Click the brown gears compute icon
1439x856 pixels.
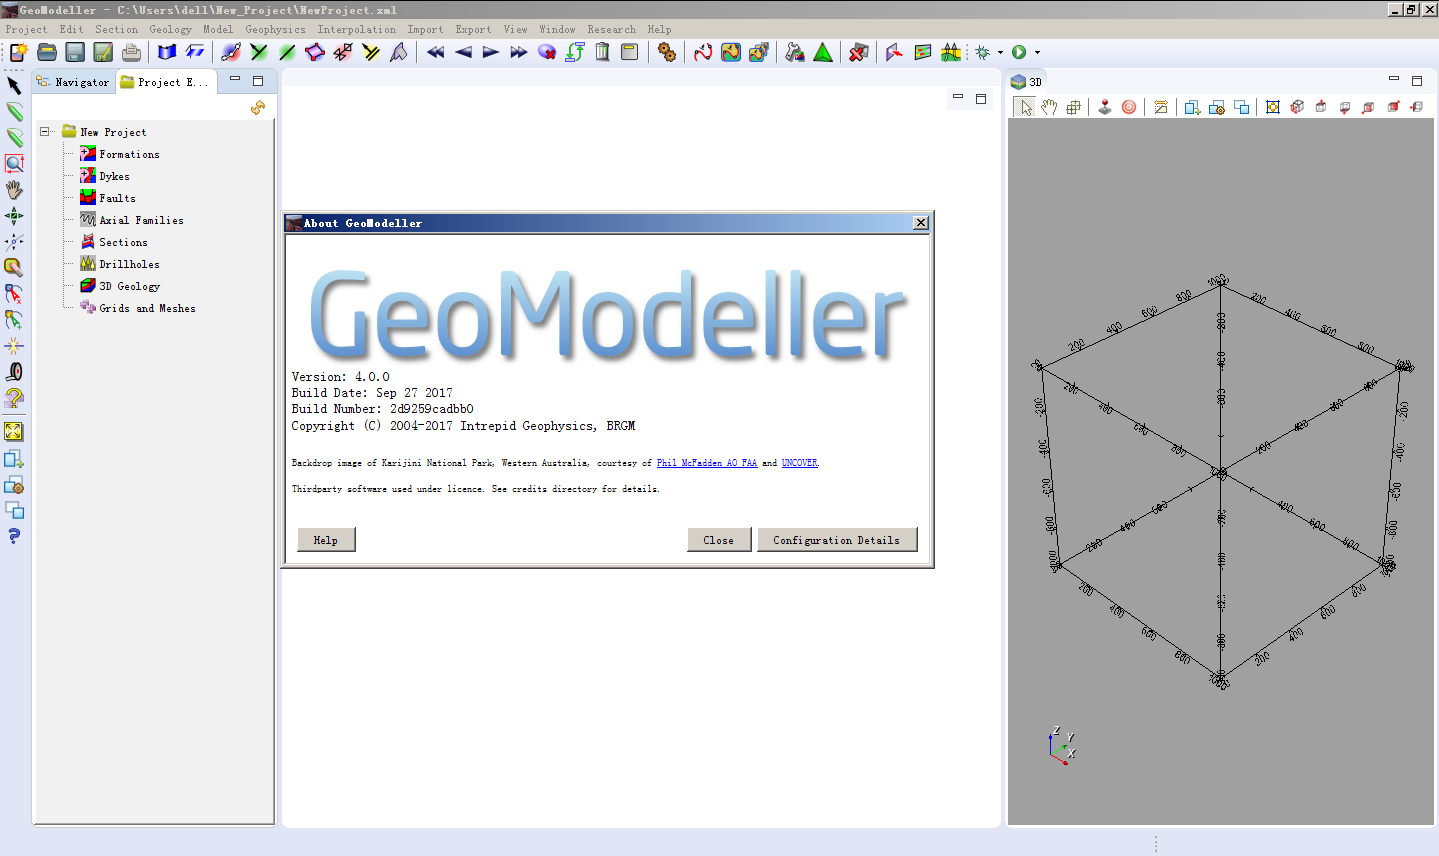[x=666, y=52]
